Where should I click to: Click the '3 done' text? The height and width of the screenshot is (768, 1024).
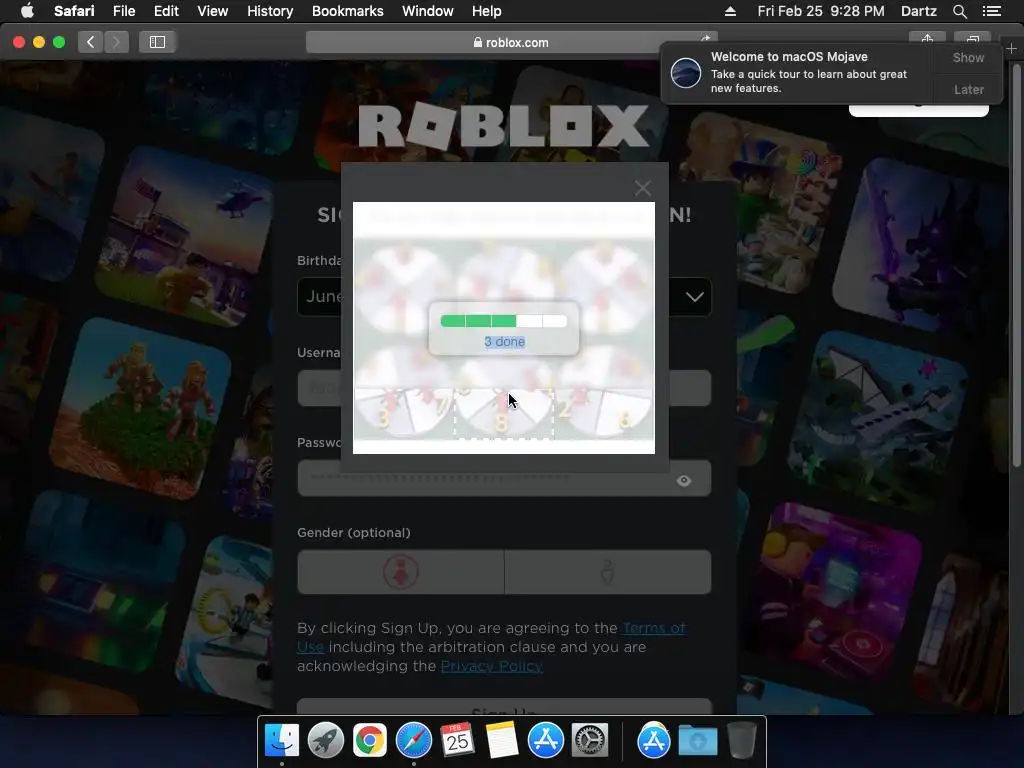(x=504, y=342)
